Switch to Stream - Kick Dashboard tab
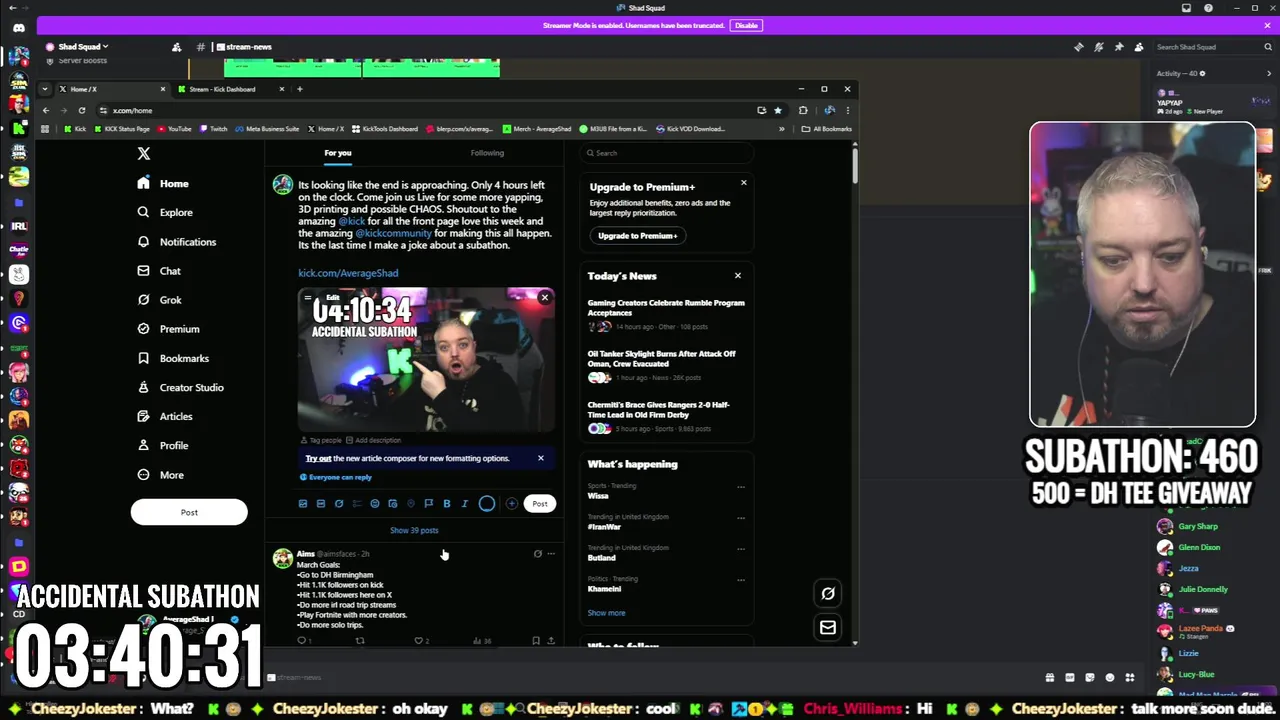 point(231,89)
